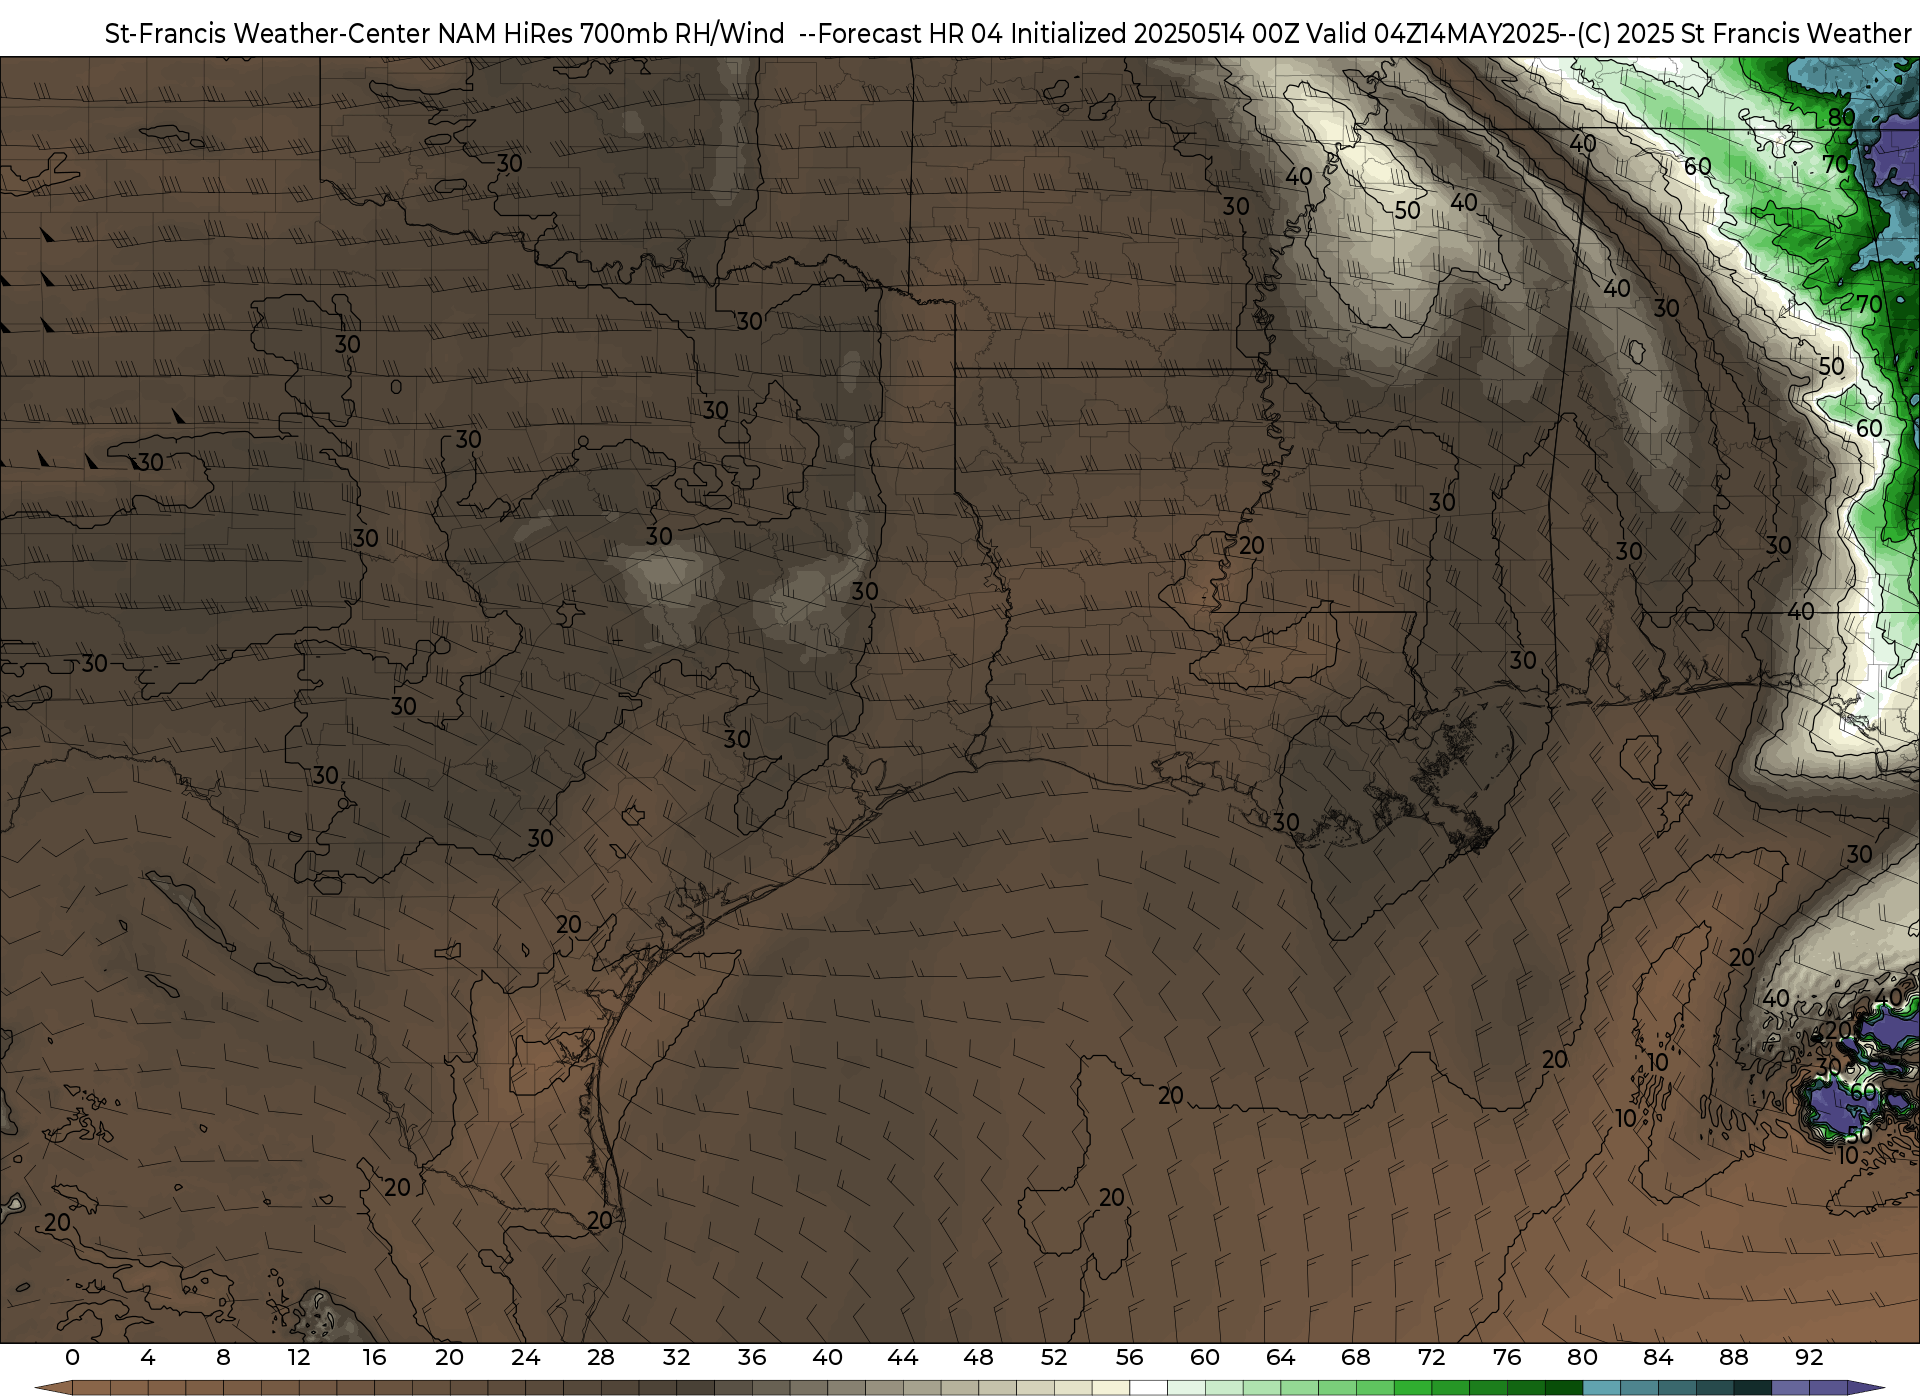
Task: Click the colorbar tick label 68
Action: pyautogui.click(x=1356, y=1357)
